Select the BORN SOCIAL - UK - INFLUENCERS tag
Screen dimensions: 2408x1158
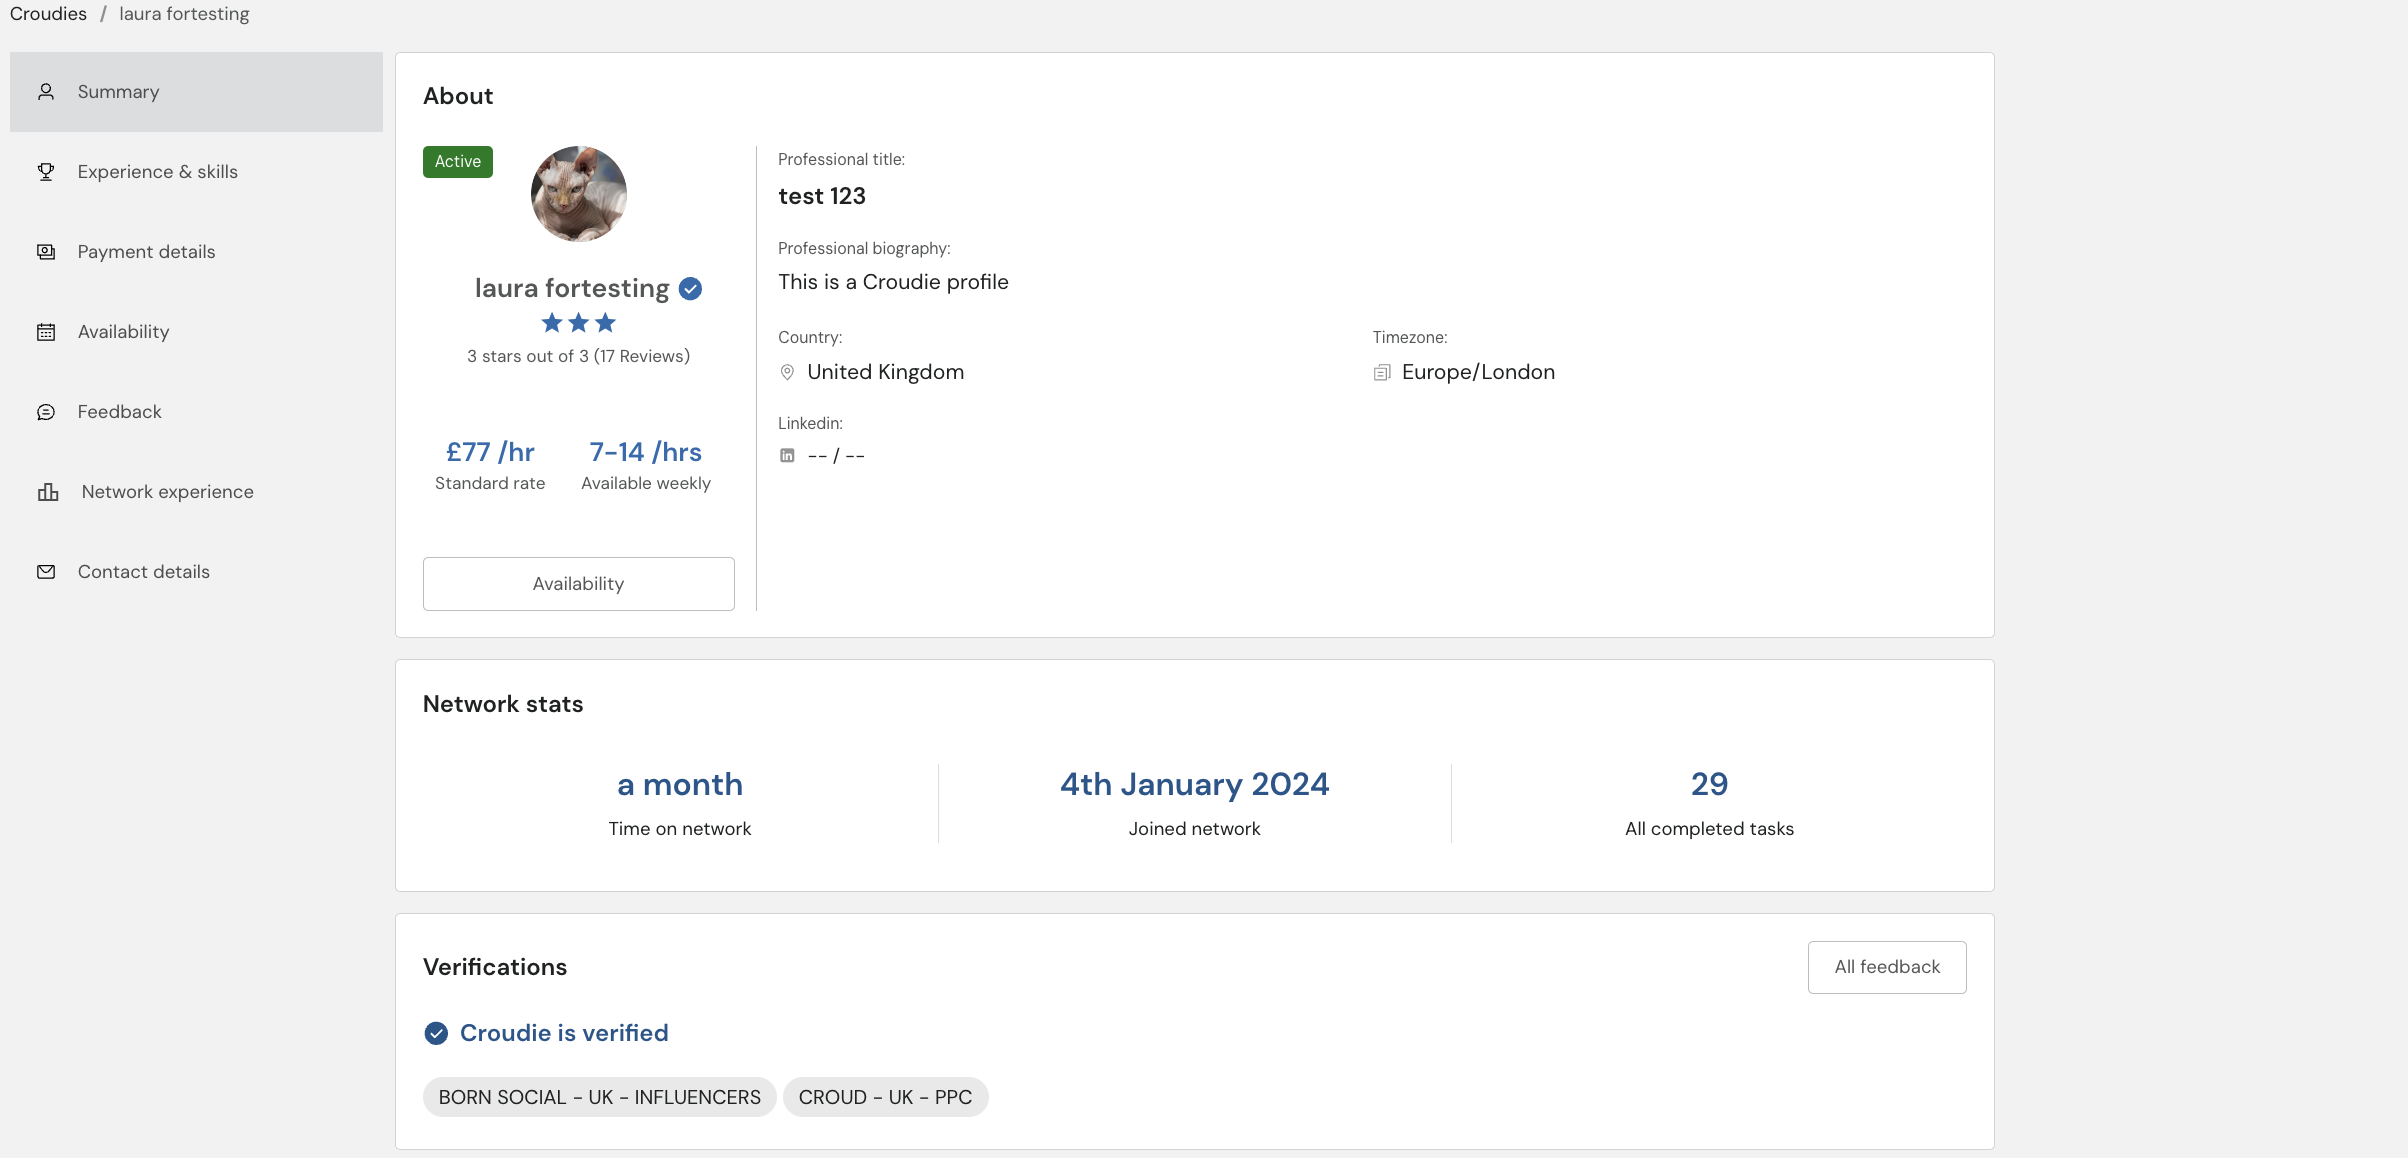tap(599, 1097)
